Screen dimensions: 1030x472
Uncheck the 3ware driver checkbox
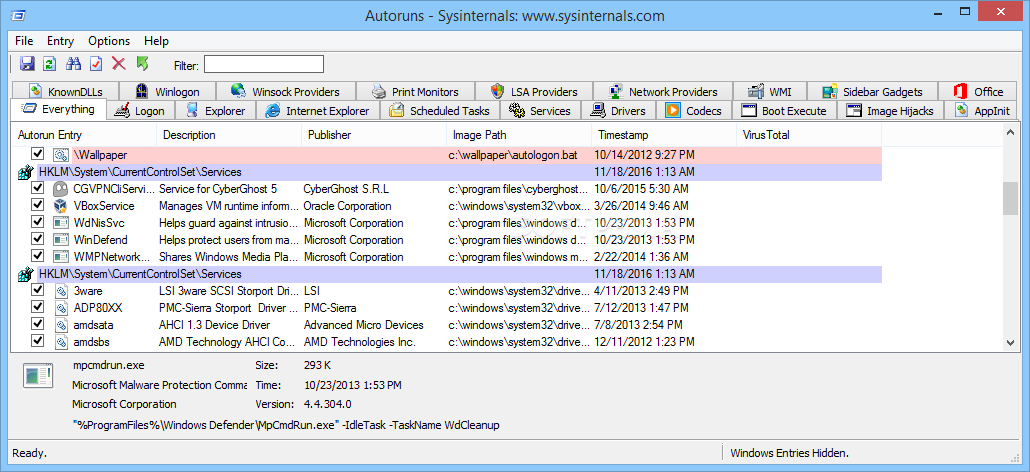click(37, 290)
